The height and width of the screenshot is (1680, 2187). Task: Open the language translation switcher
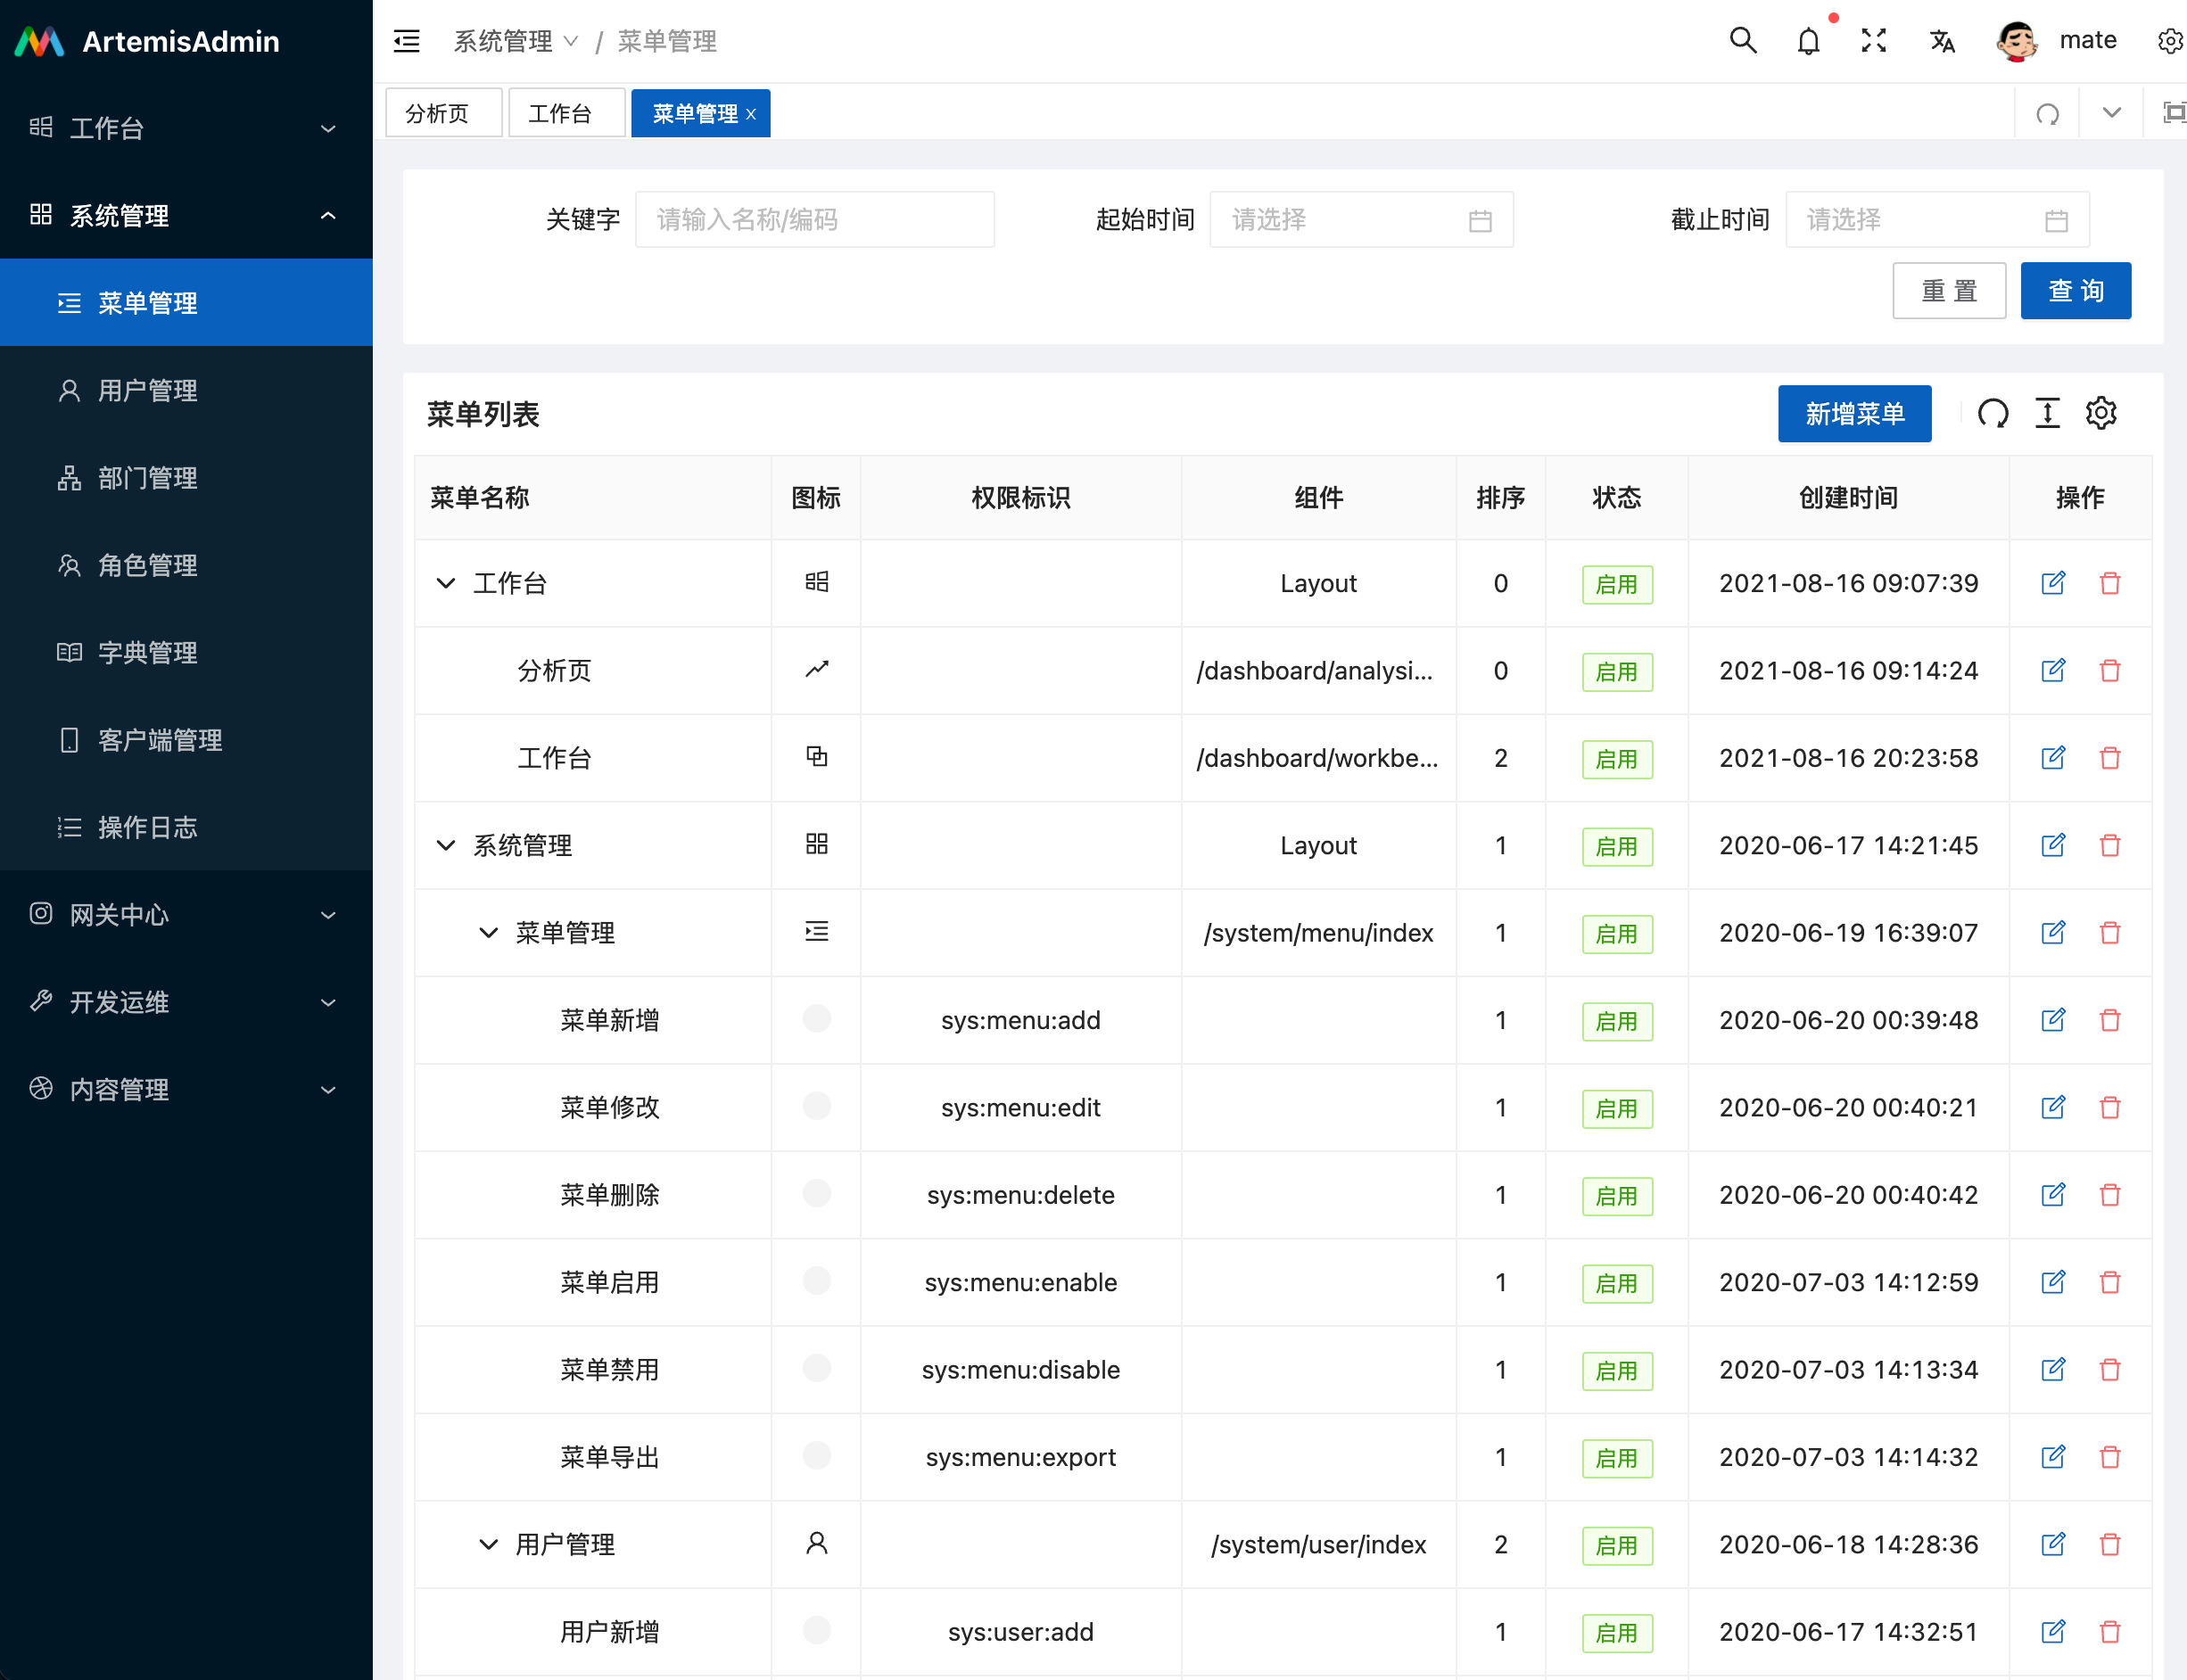pyautogui.click(x=1941, y=41)
